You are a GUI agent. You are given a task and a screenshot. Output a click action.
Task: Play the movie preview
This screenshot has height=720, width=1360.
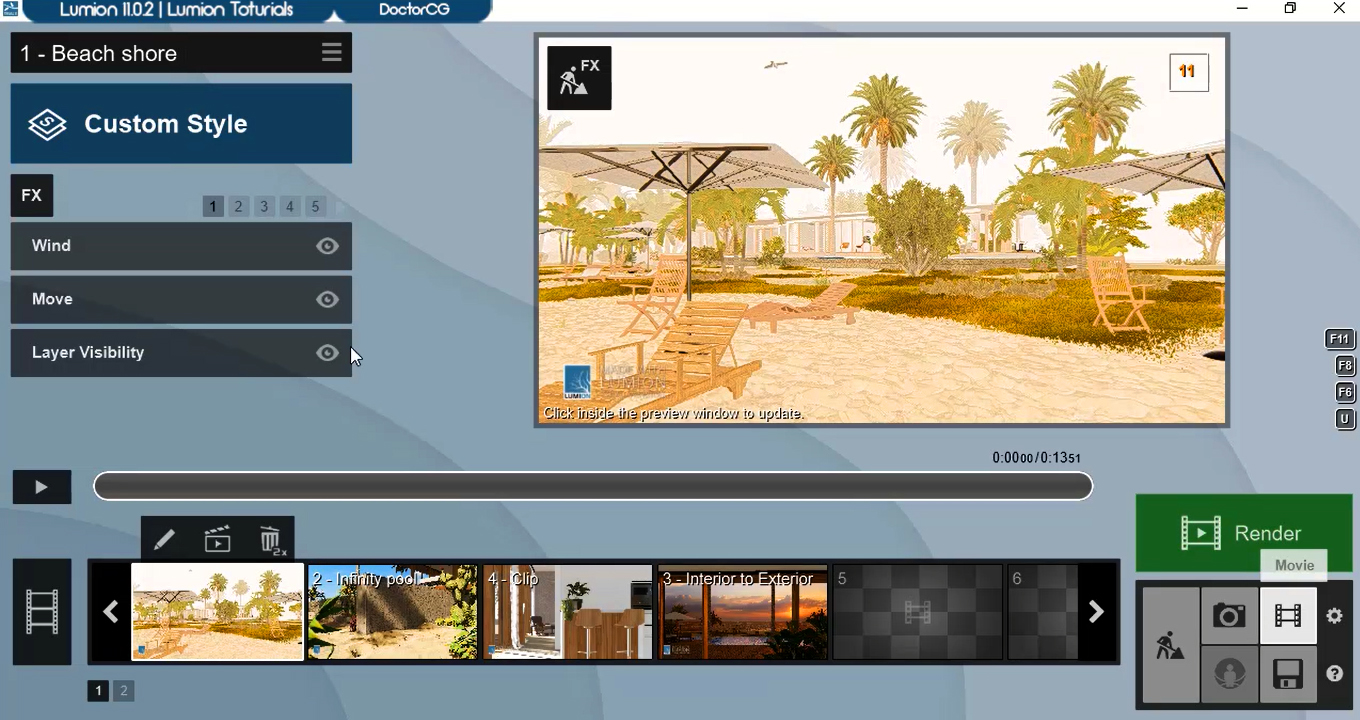click(x=42, y=487)
